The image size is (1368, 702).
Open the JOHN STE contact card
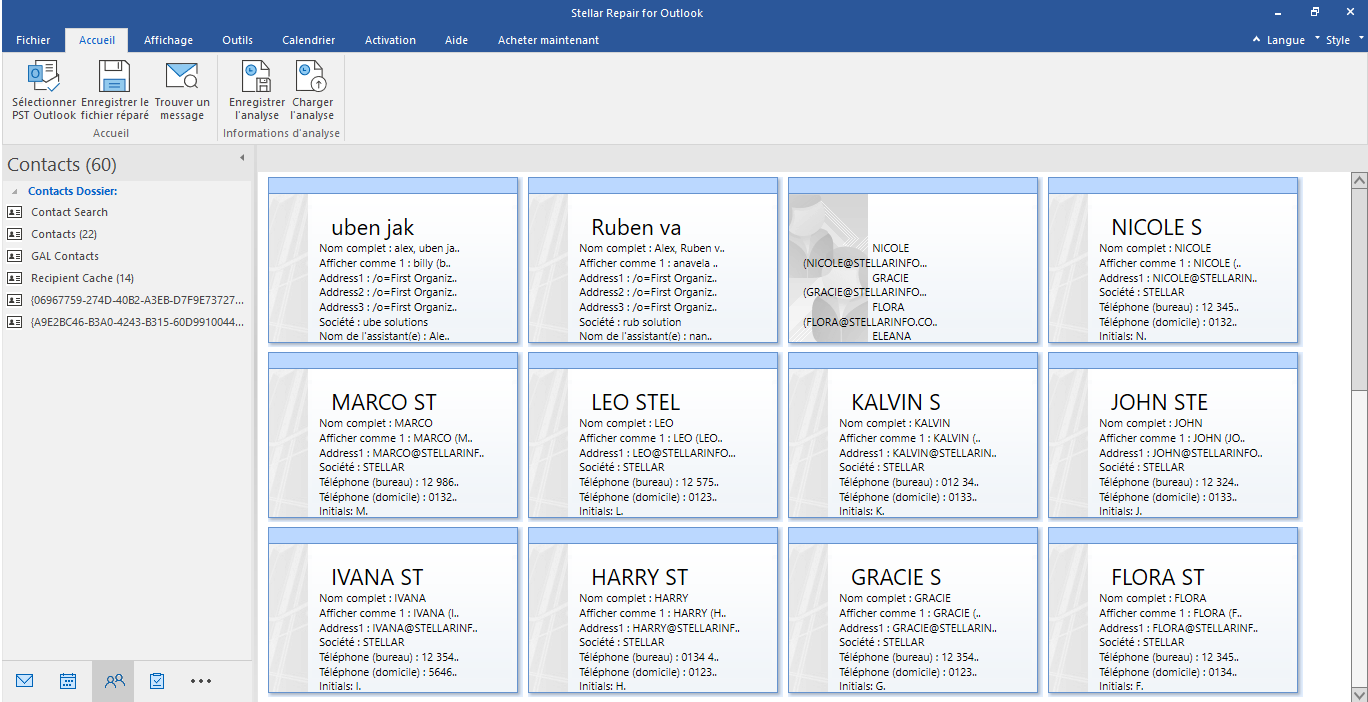point(1173,435)
